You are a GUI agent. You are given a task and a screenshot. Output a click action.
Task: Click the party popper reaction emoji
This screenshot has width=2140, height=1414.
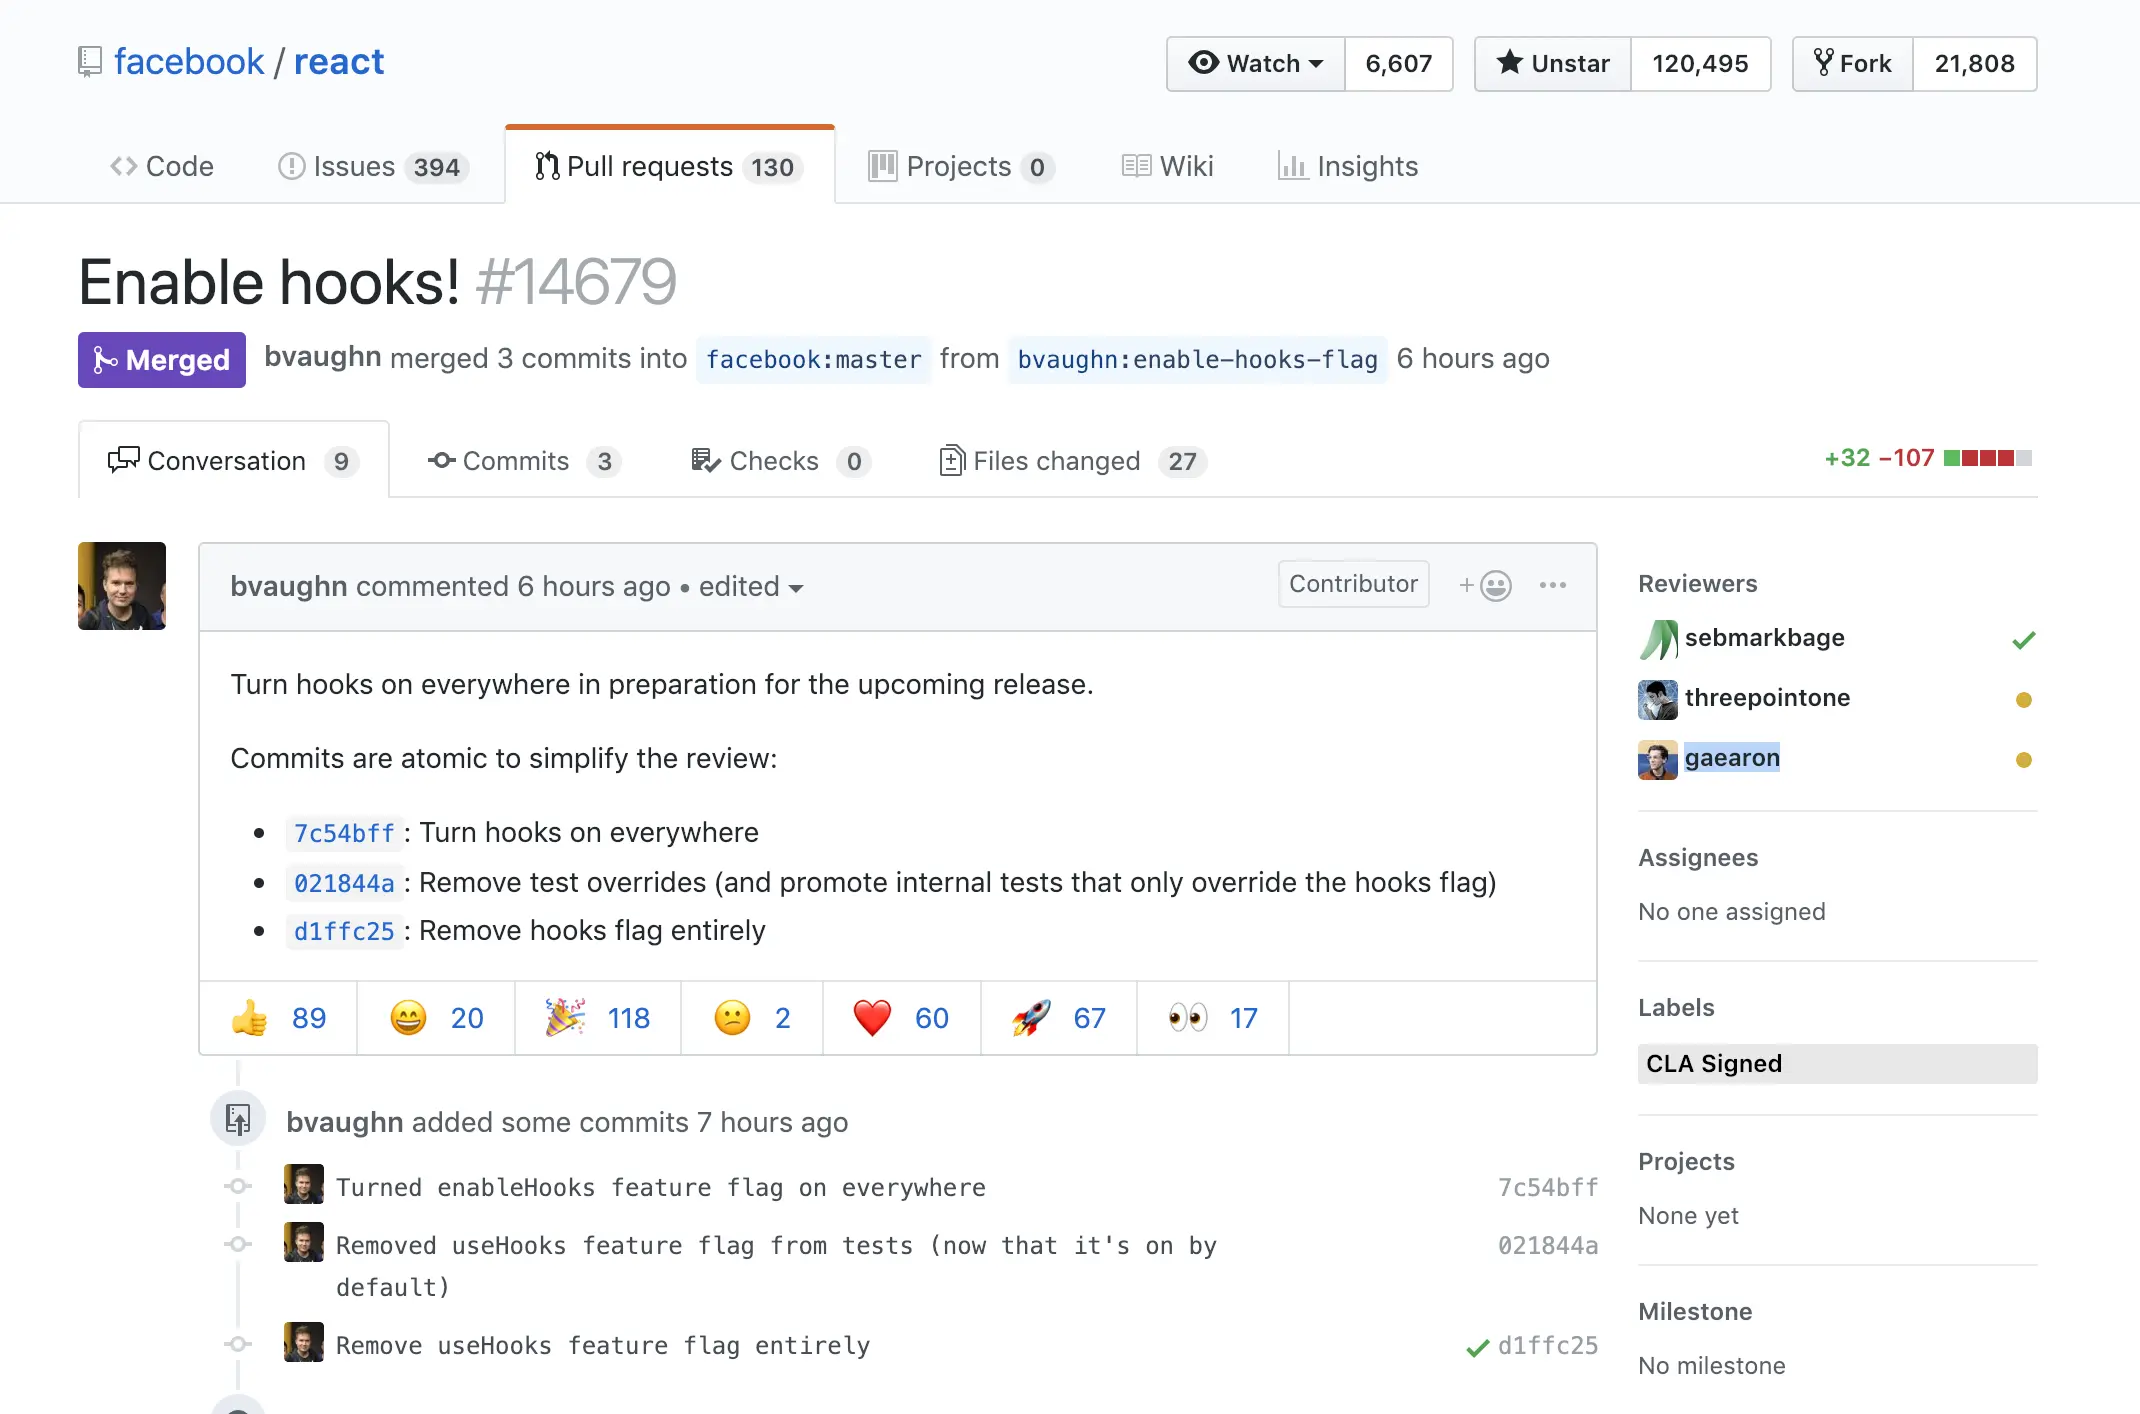click(565, 1018)
